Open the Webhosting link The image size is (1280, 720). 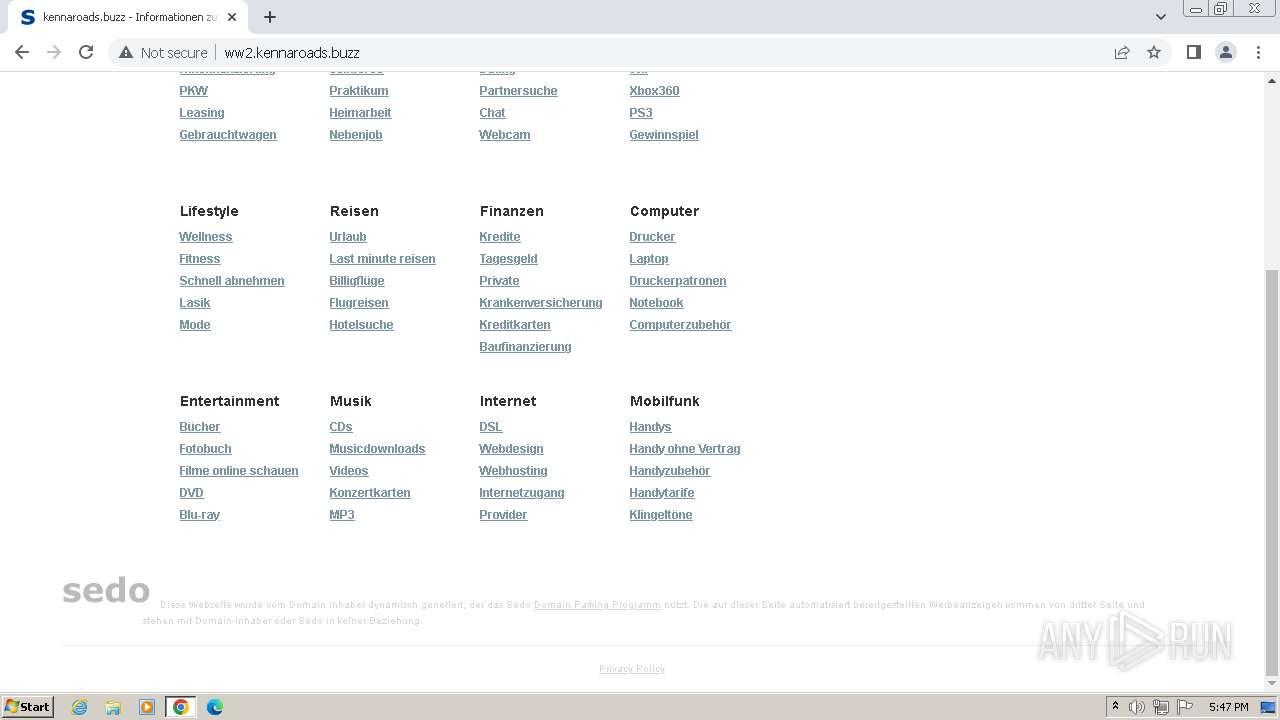[513, 471]
